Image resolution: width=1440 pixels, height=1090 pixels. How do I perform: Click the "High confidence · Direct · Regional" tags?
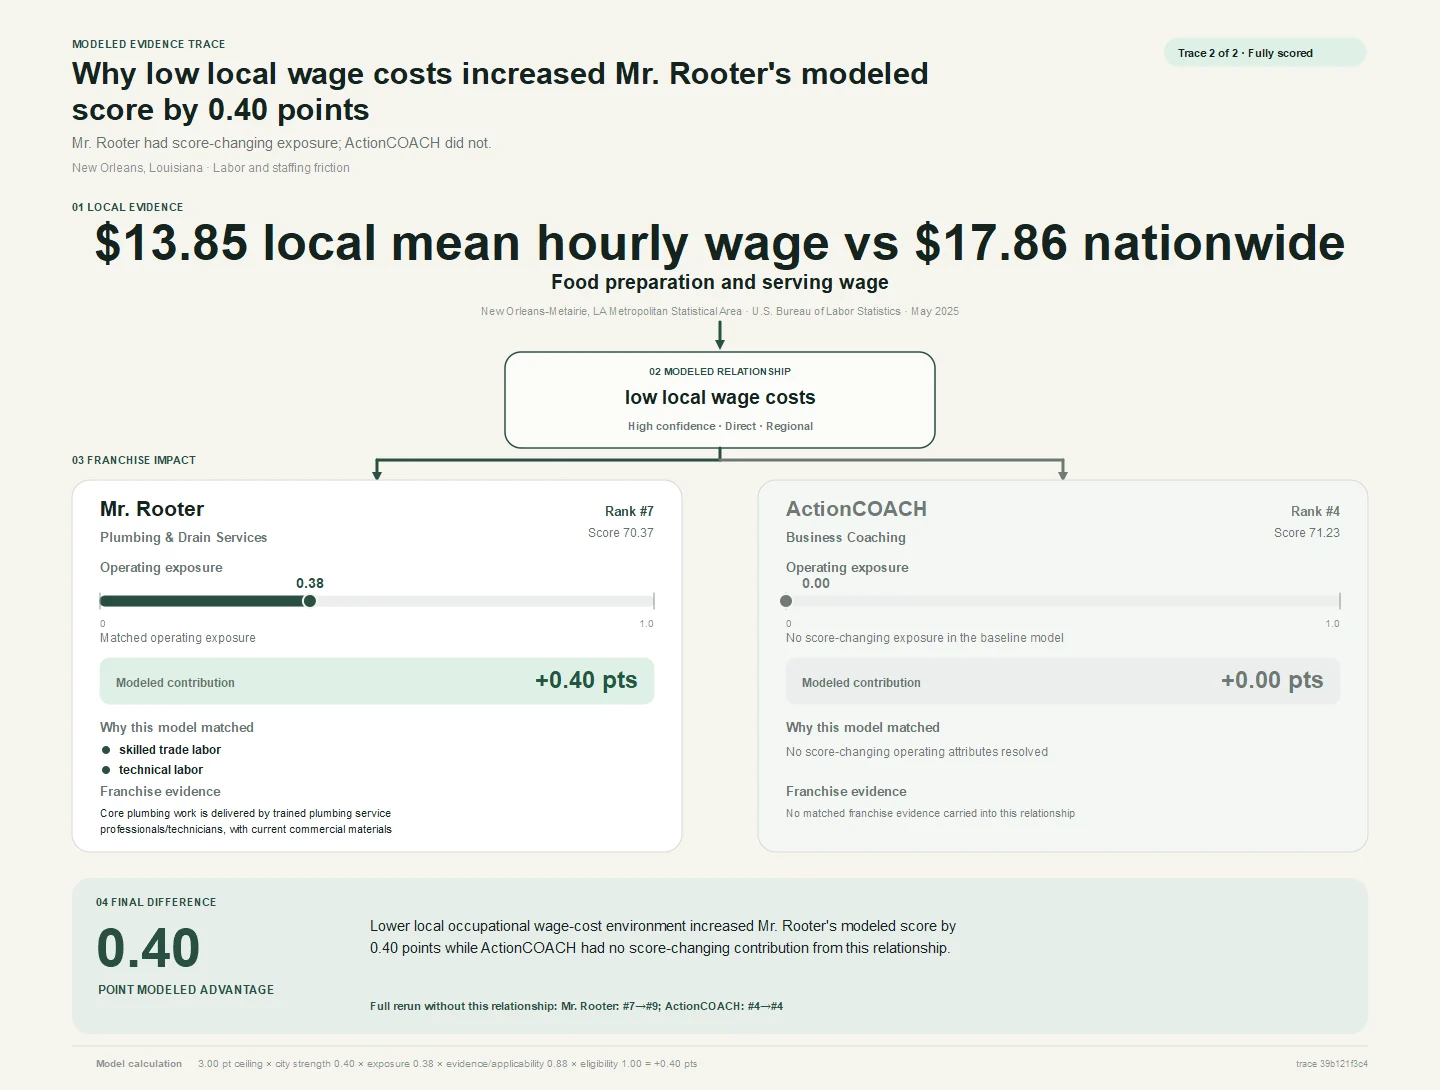tap(720, 426)
